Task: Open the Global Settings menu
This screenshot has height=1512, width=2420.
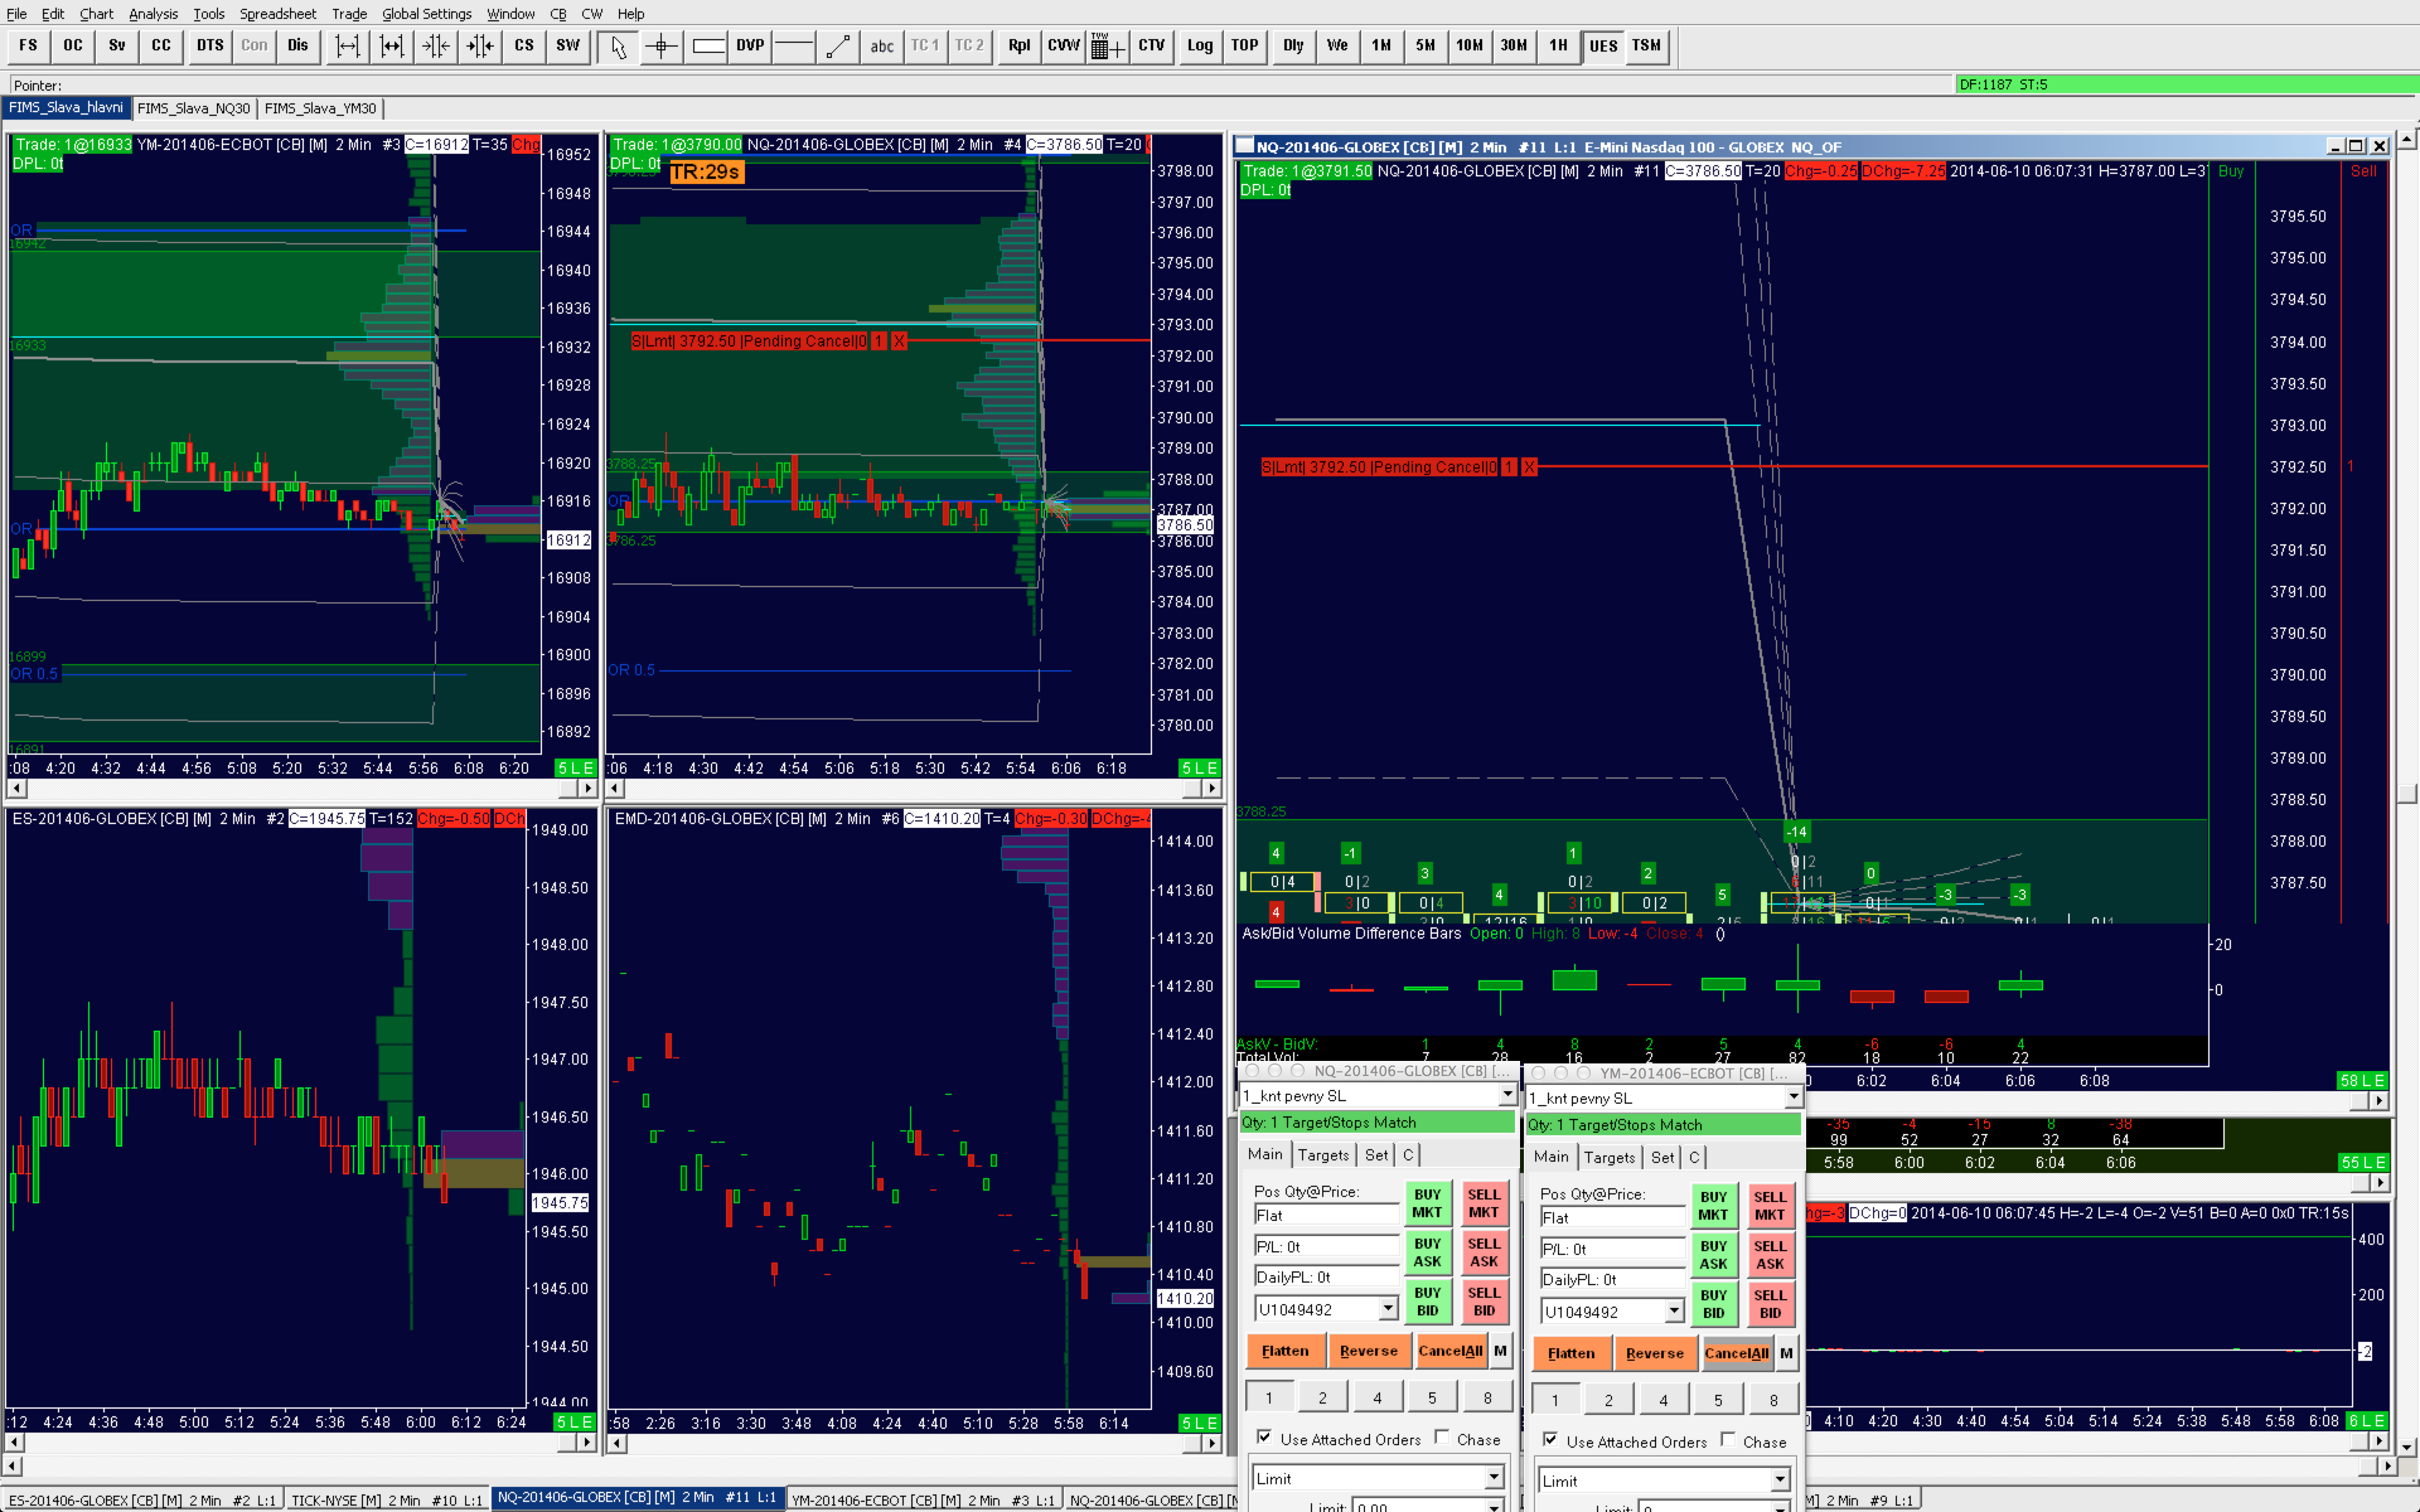Action: (426, 14)
